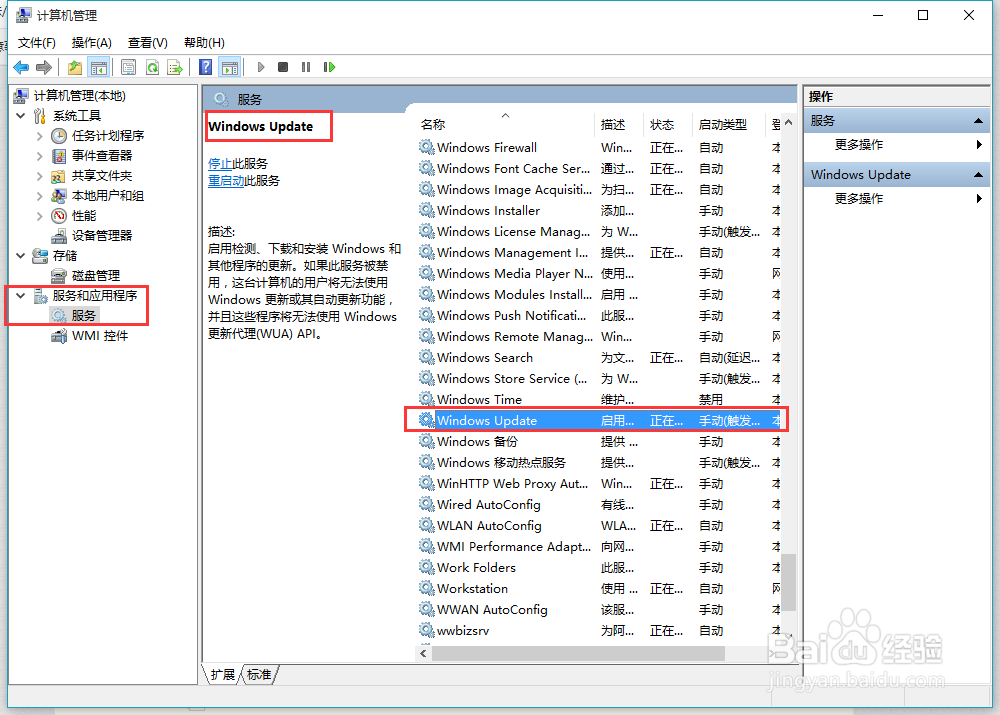Toggle the Show/Hide Console Tree icon
The image size is (1000, 715).
tap(99, 67)
